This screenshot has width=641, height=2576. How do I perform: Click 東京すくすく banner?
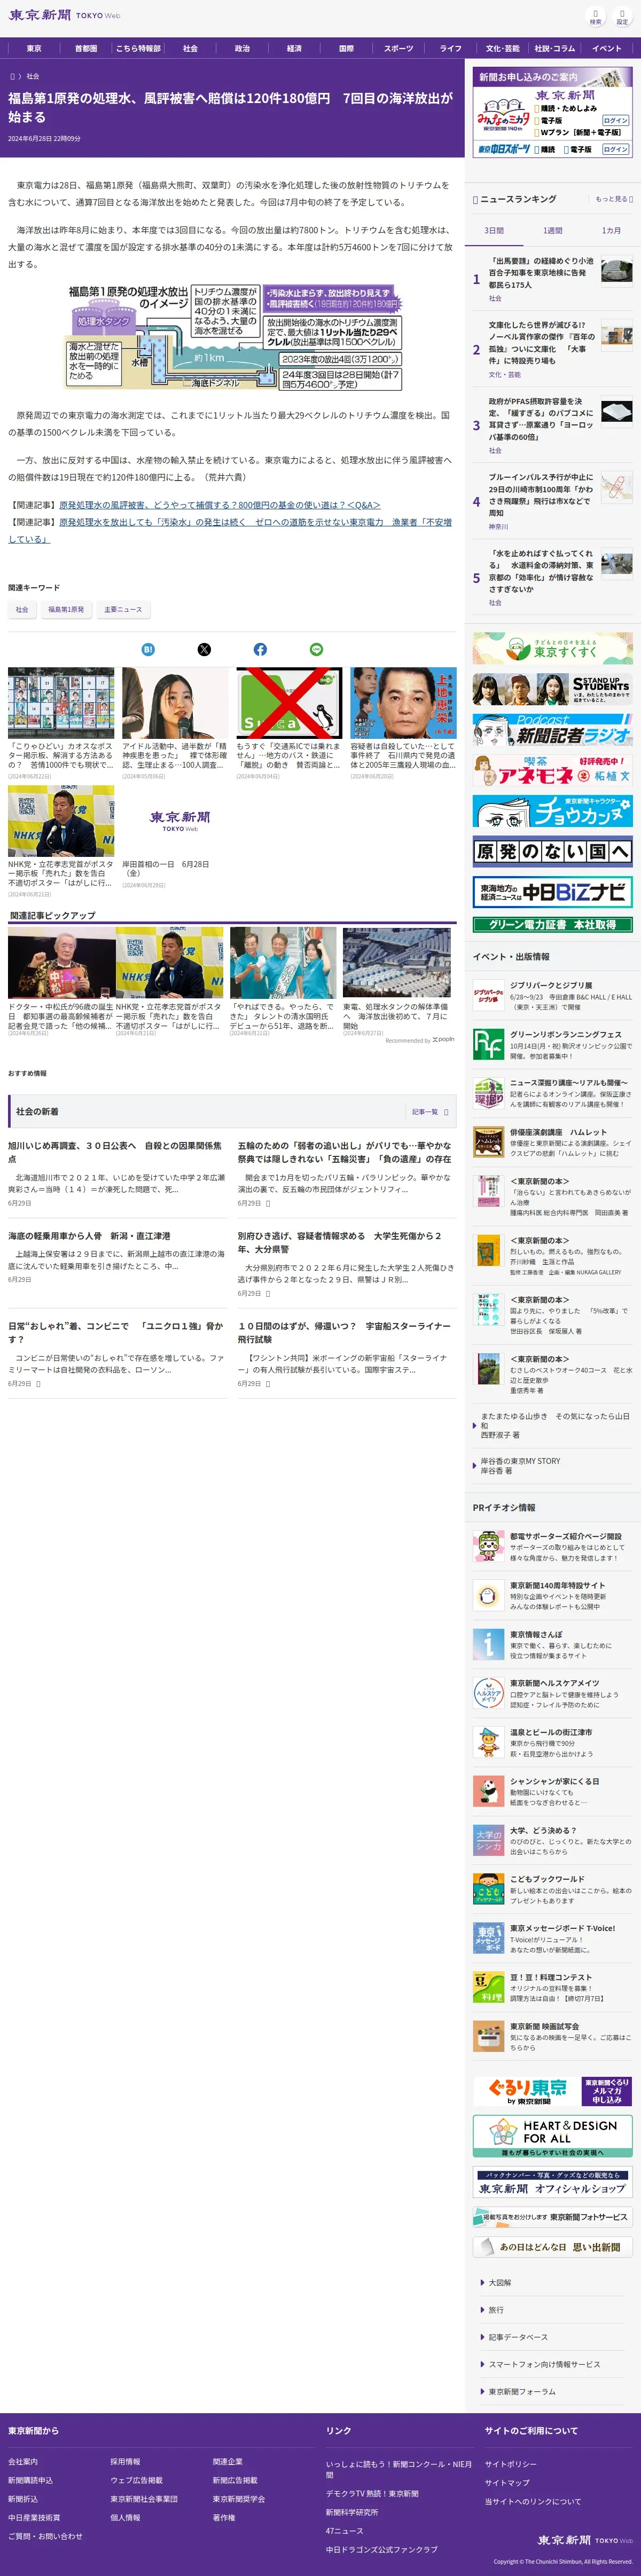(x=552, y=649)
